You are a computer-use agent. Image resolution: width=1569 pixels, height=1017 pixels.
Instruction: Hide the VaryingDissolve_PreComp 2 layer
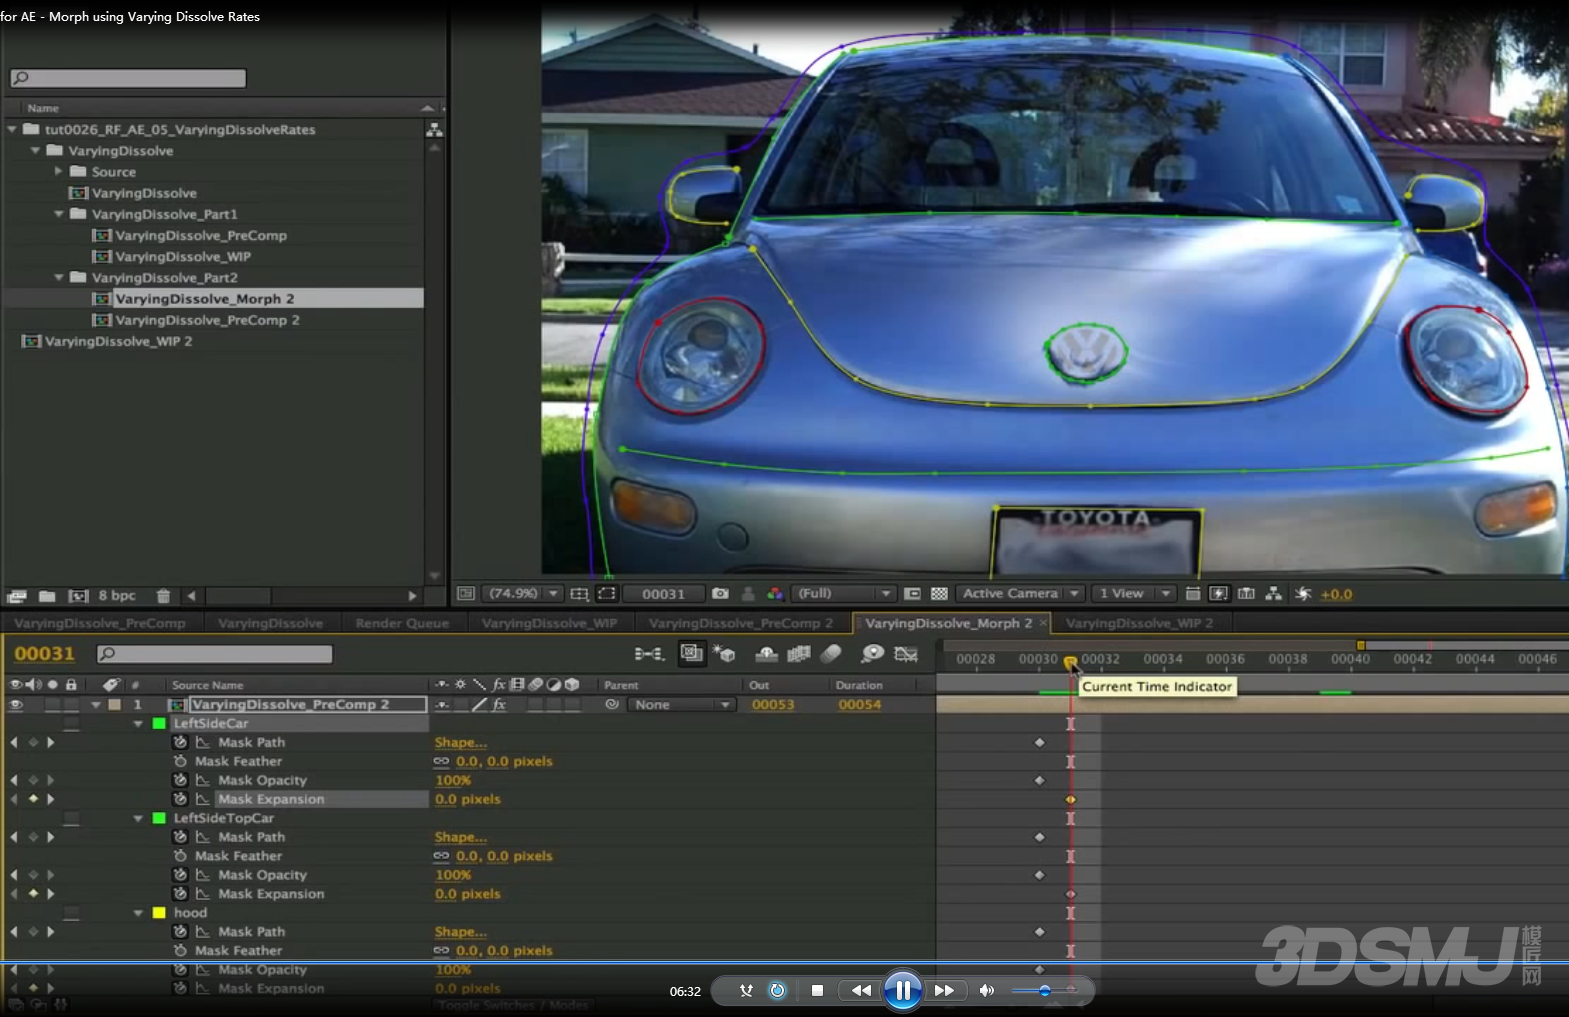(16, 704)
